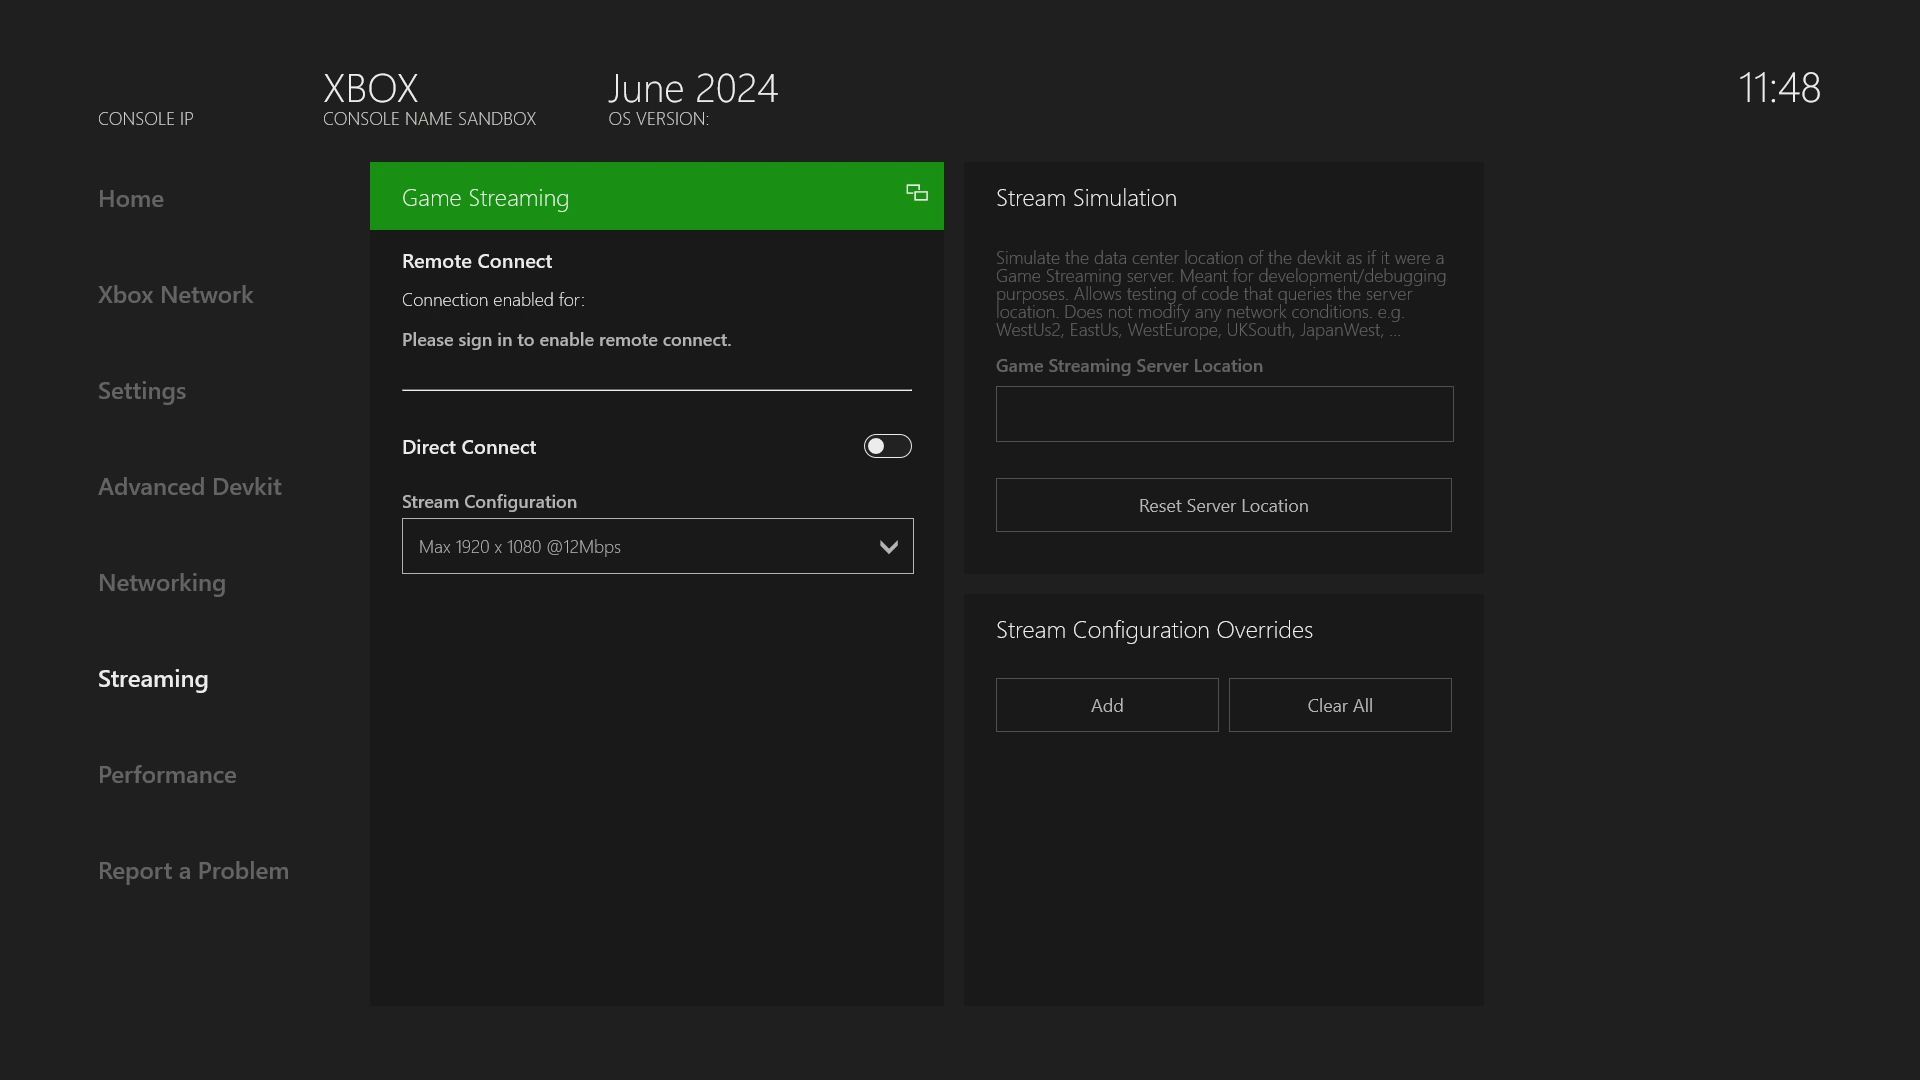Click the Report a Problem icon

pos(194,869)
